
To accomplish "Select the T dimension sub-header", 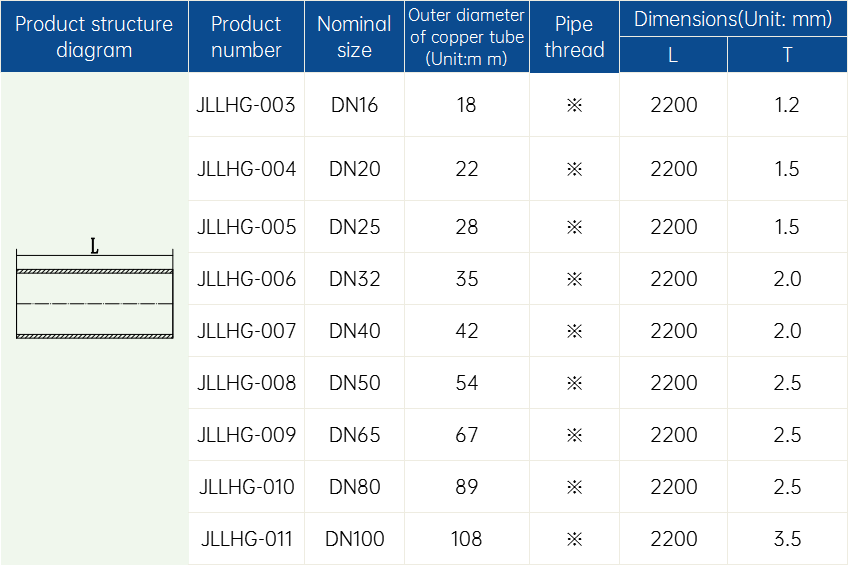I will (x=787, y=55).
